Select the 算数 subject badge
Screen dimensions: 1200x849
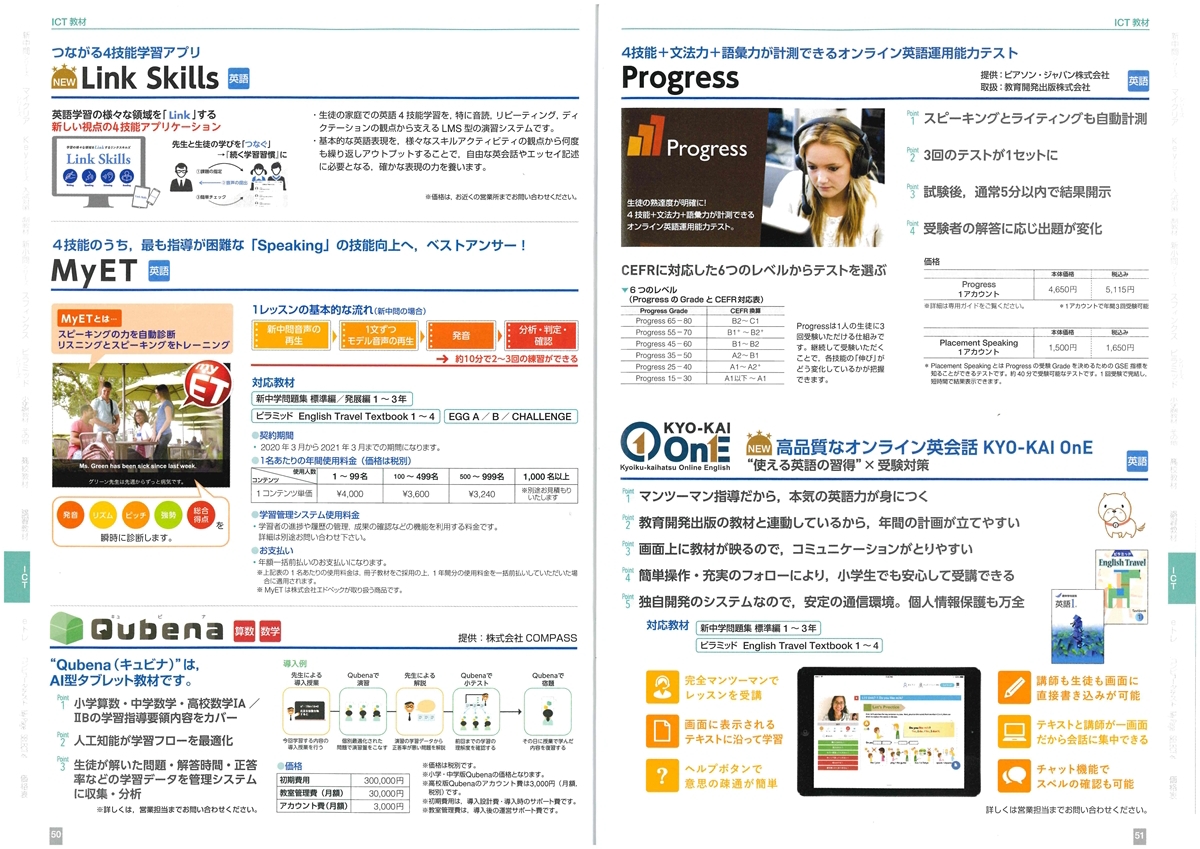(x=244, y=631)
